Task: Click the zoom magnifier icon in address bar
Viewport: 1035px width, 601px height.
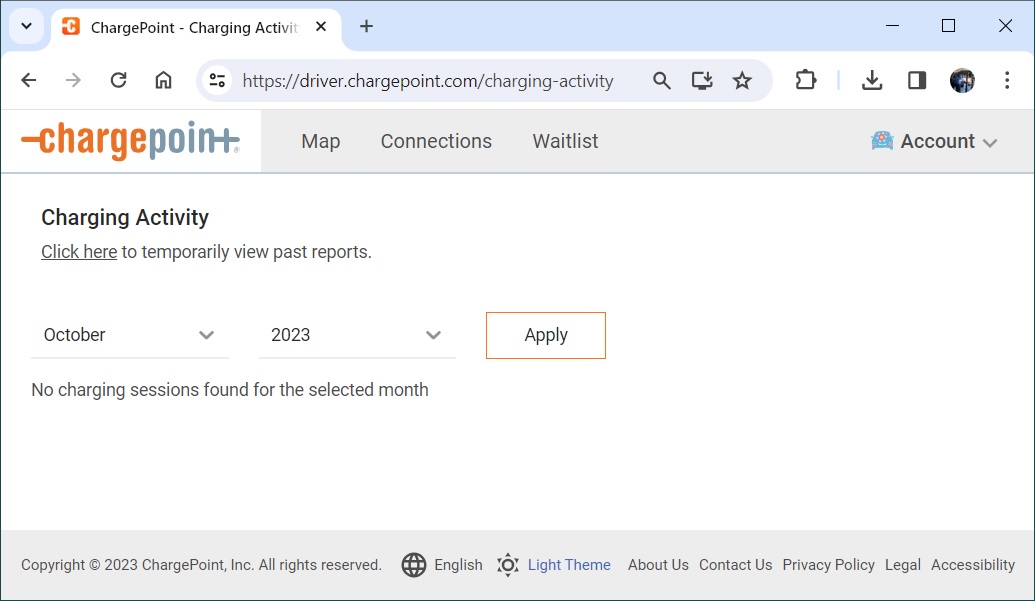Action: [661, 81]
